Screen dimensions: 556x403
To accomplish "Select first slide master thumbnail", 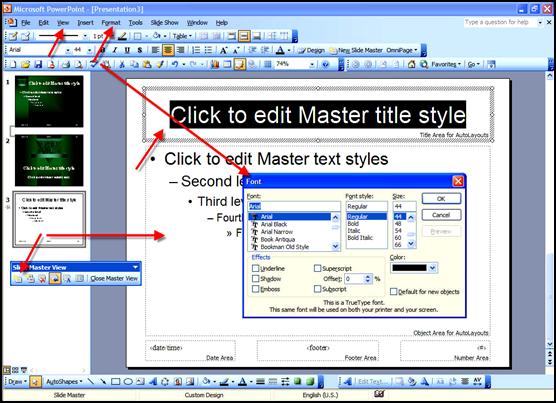I will click(49, 101).
